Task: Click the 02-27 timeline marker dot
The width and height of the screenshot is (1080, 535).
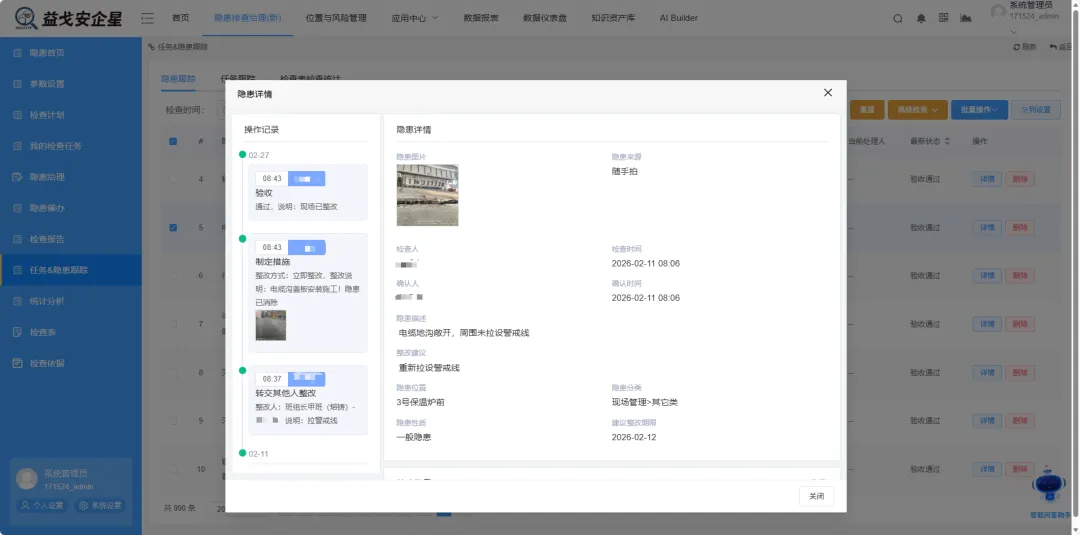Action: coord(242,155)
